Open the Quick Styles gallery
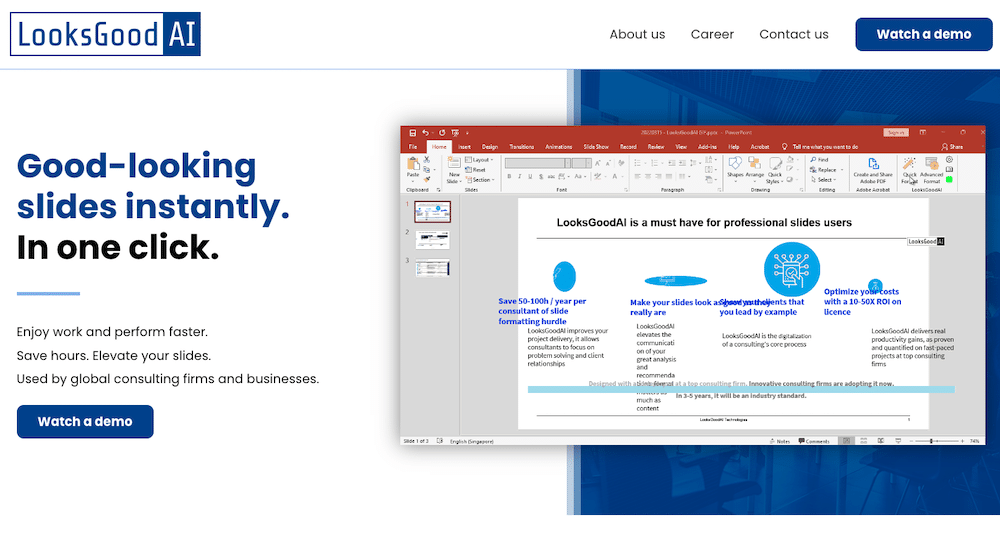The height and width of the screenshot is (553, 1000). pyautogui.click(x=775, y=171)
